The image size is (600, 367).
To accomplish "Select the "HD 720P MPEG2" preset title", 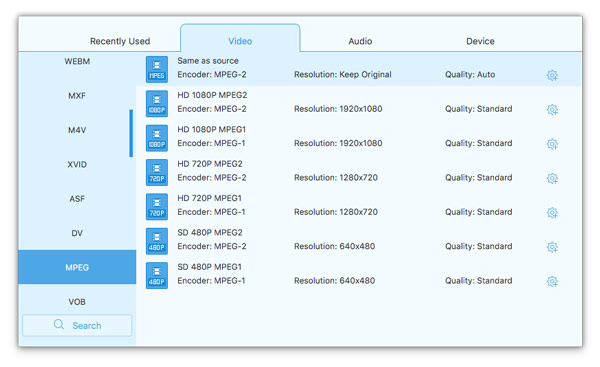I will point(210,164).
